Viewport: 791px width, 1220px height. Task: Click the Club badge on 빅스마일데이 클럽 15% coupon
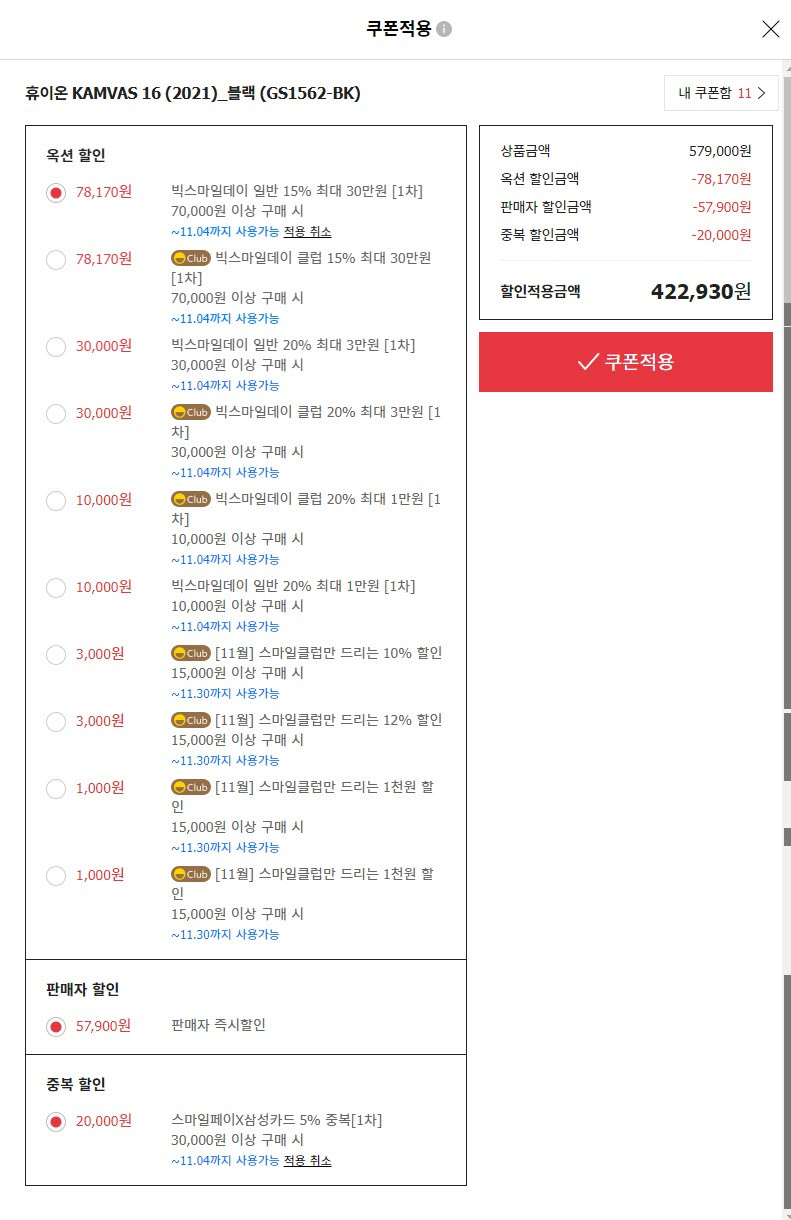point(191,258)
